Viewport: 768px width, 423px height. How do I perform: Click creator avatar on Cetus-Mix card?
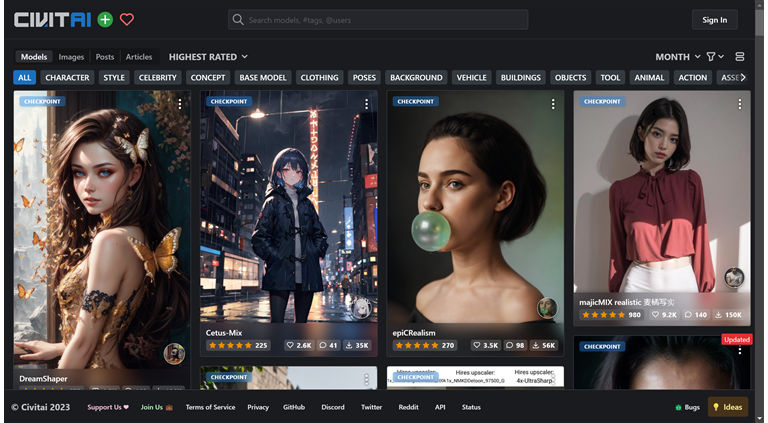click(360, 307)
